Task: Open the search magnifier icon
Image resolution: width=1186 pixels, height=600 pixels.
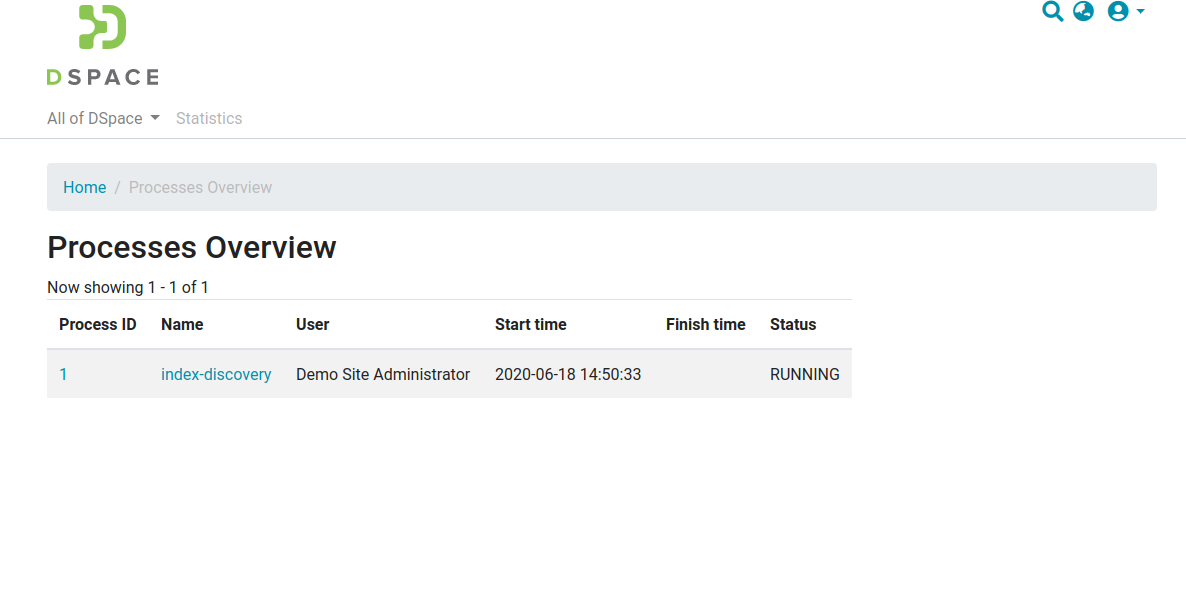Action: (x=1052, y=11)
